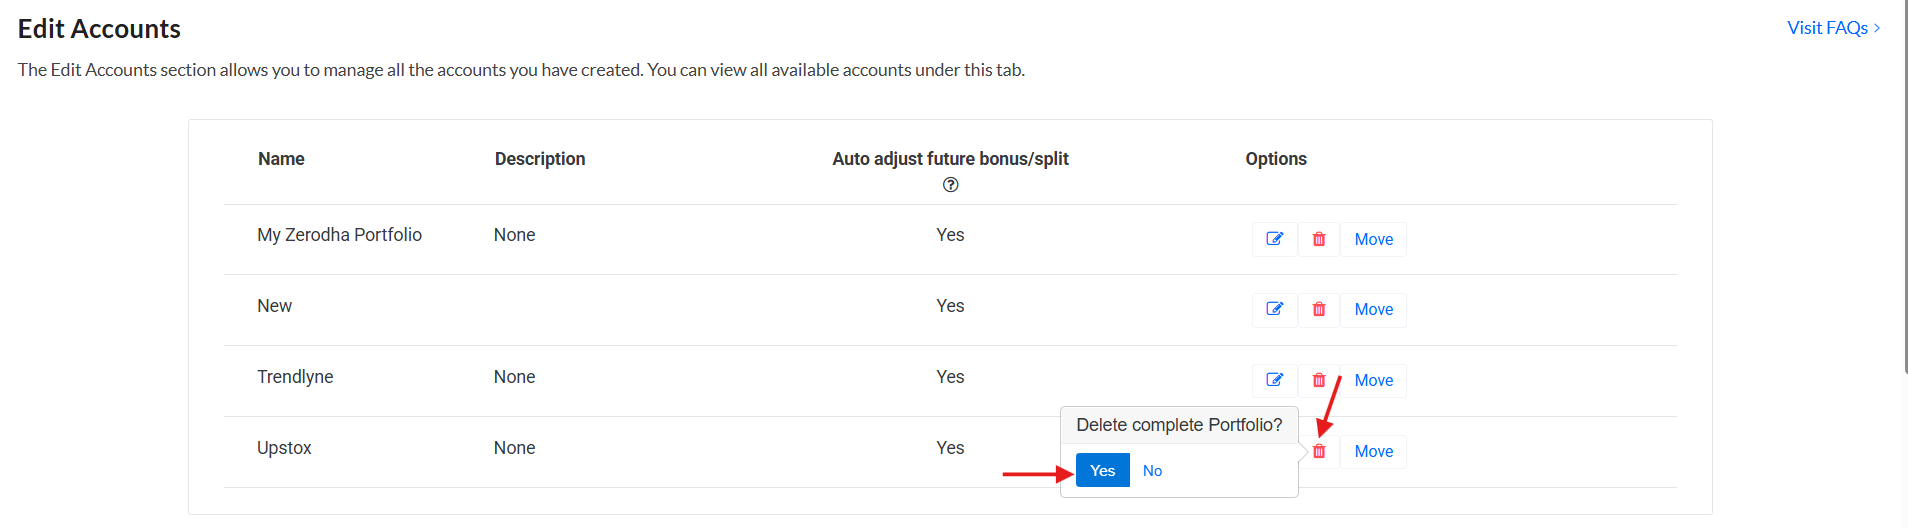Click the Visit FAQs chevron arrow
The width and height of the screenshot is (1908, 528).
click(x=1877, y=28)
